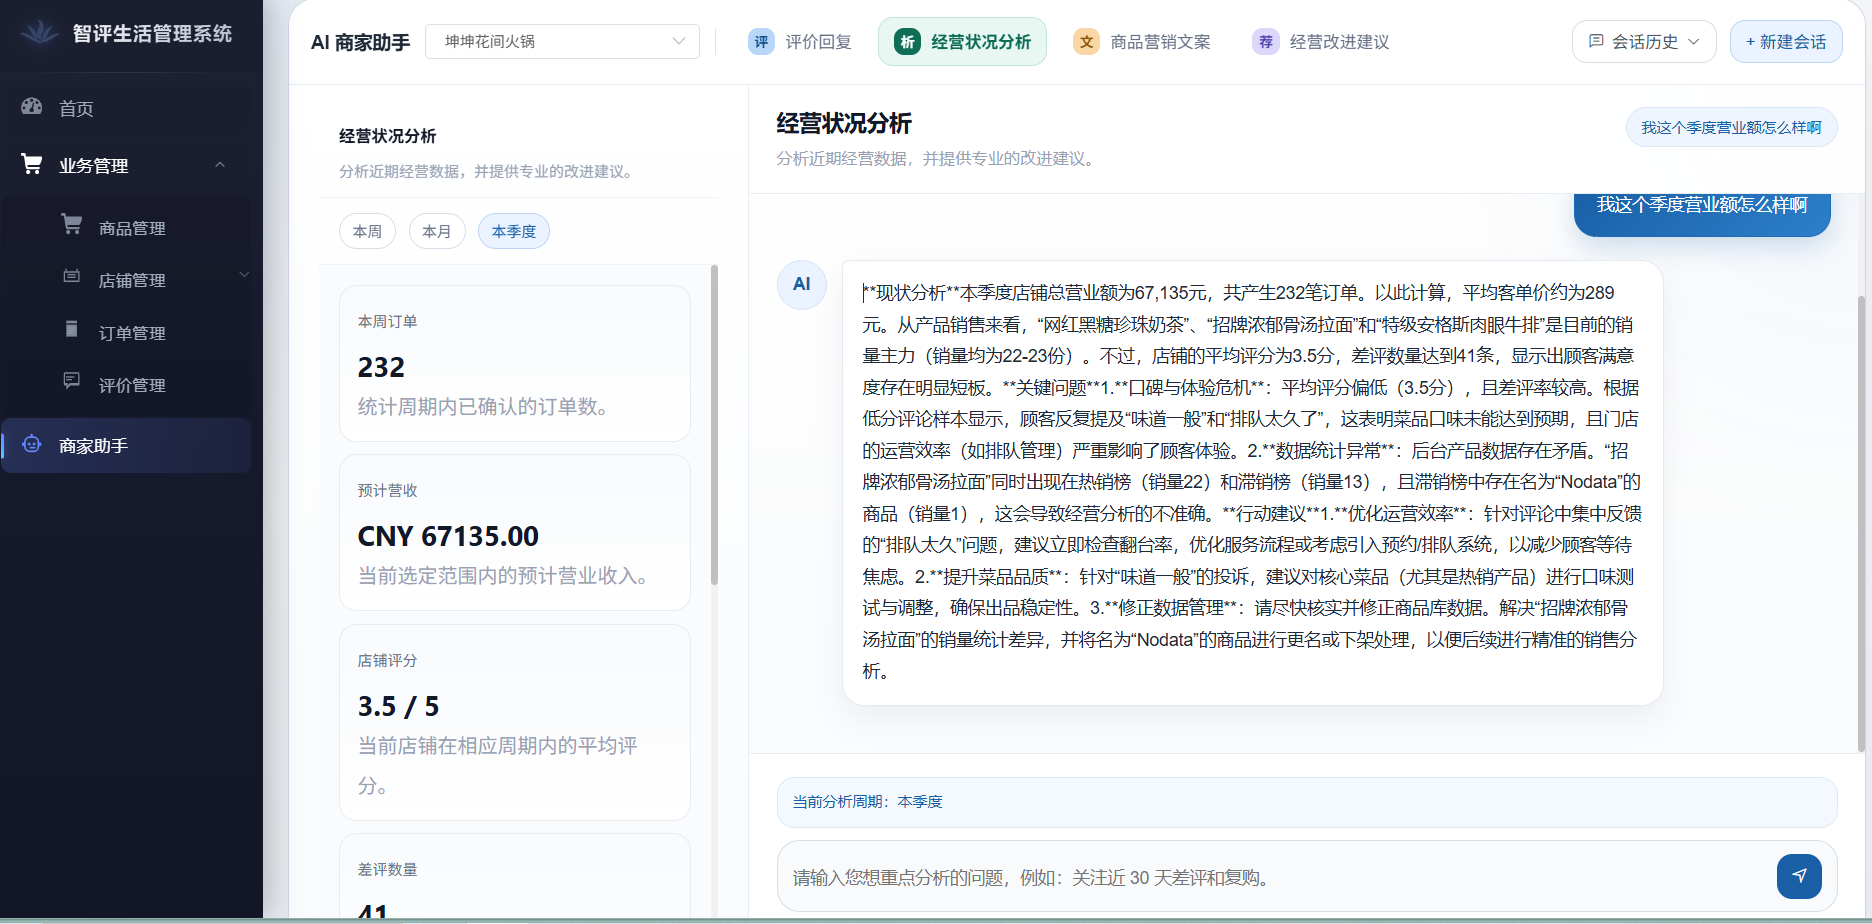Select the 商品管理 cart icon in sidebar

[x=71, y=224]
